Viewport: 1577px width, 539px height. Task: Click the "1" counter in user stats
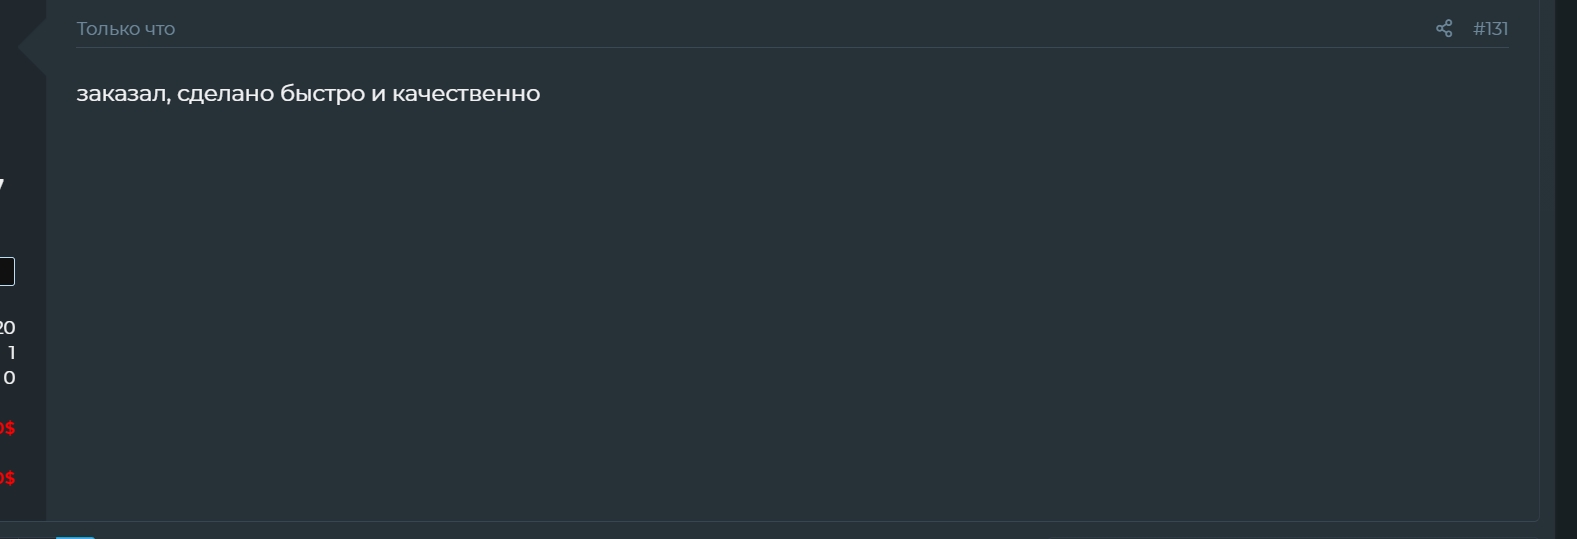point(11,353)
